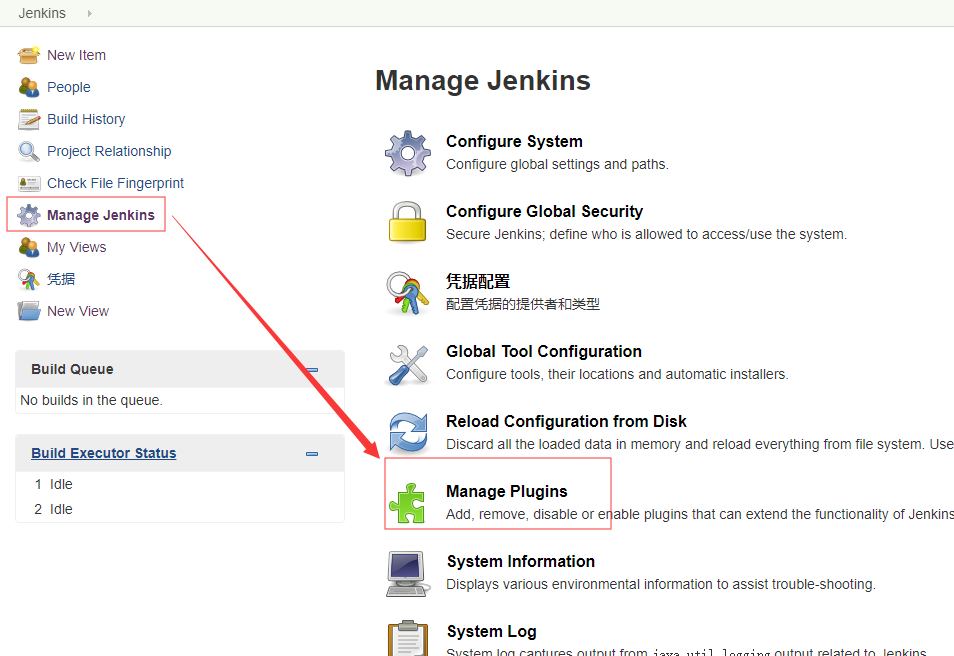Click executor 2 Idle row
Image resolution: width=954 pixels, height=656 pixels.
pos(180,509)
